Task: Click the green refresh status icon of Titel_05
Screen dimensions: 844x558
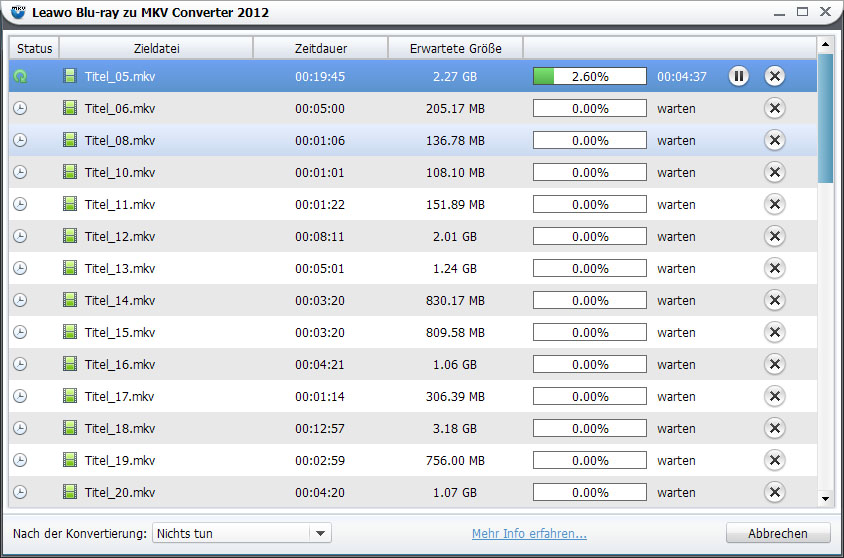Action: click(20, 76)
